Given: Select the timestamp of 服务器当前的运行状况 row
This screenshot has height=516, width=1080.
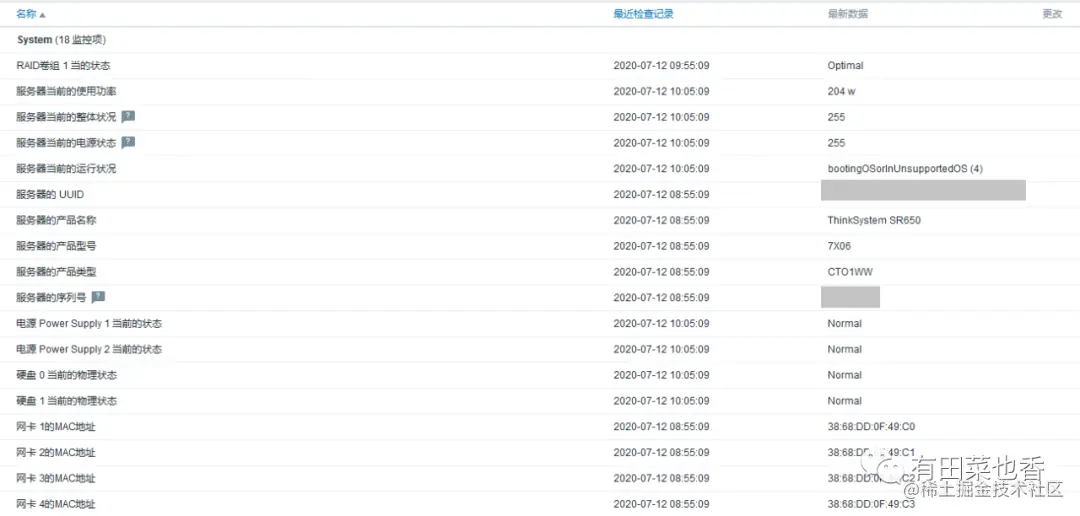Looking at the screenshot, I should point(661,168).
